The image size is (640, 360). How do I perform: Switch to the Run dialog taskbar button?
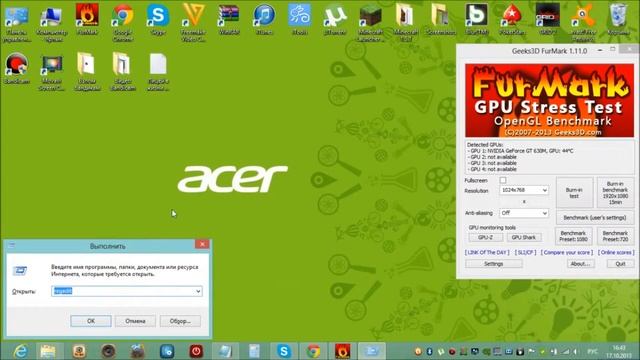(x=372, y=351)
